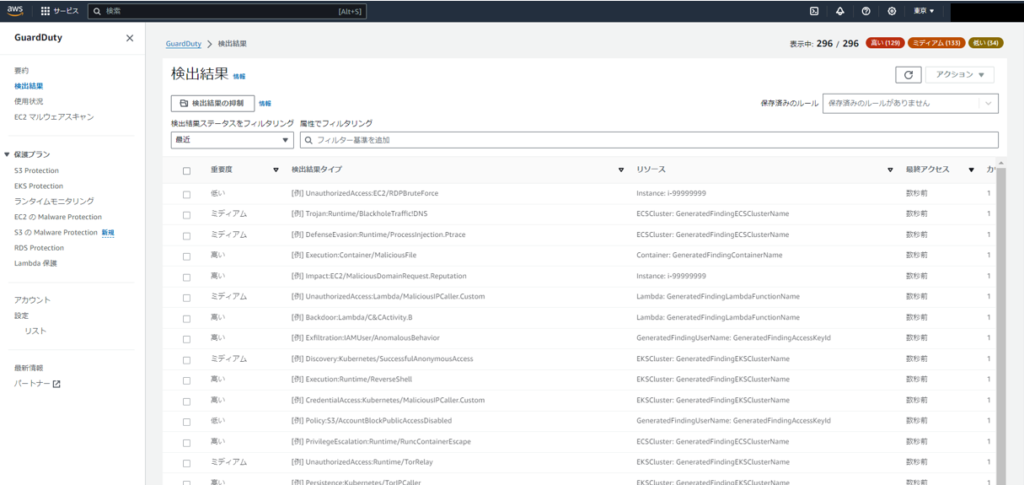
Task: Open Discovery:Kubernetes/SuccessfulAnonymousAccess finding
Action: (382, 359)
